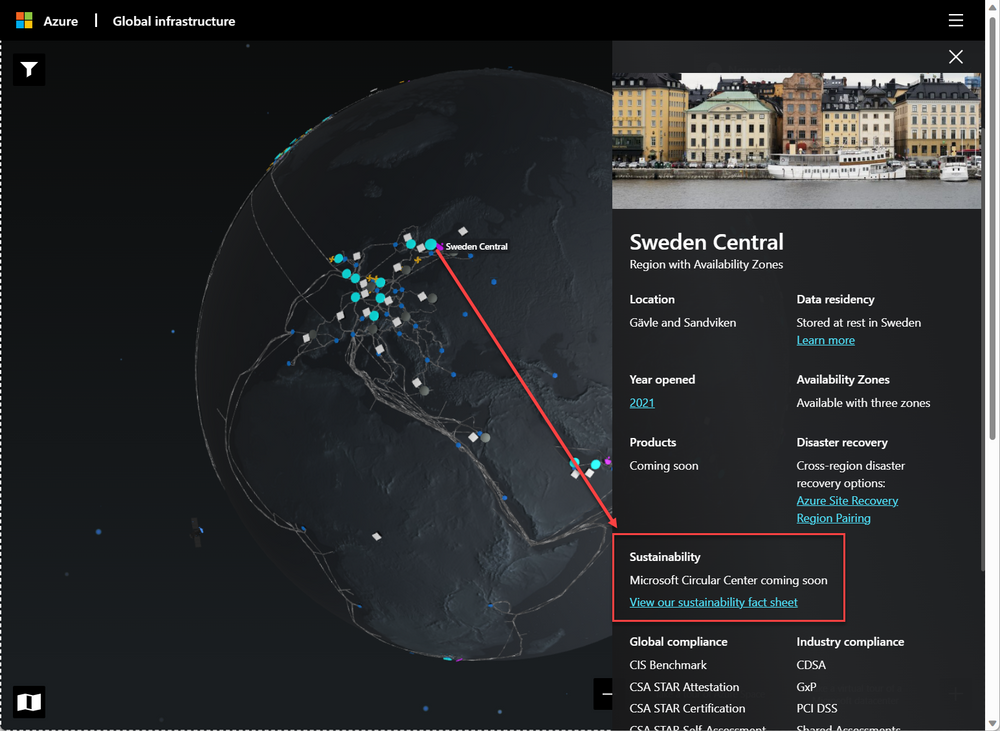This screenshot has height=731, width=1000.
Task: Click the map legend icon at bottom left
Action: (x=28, y=702)
